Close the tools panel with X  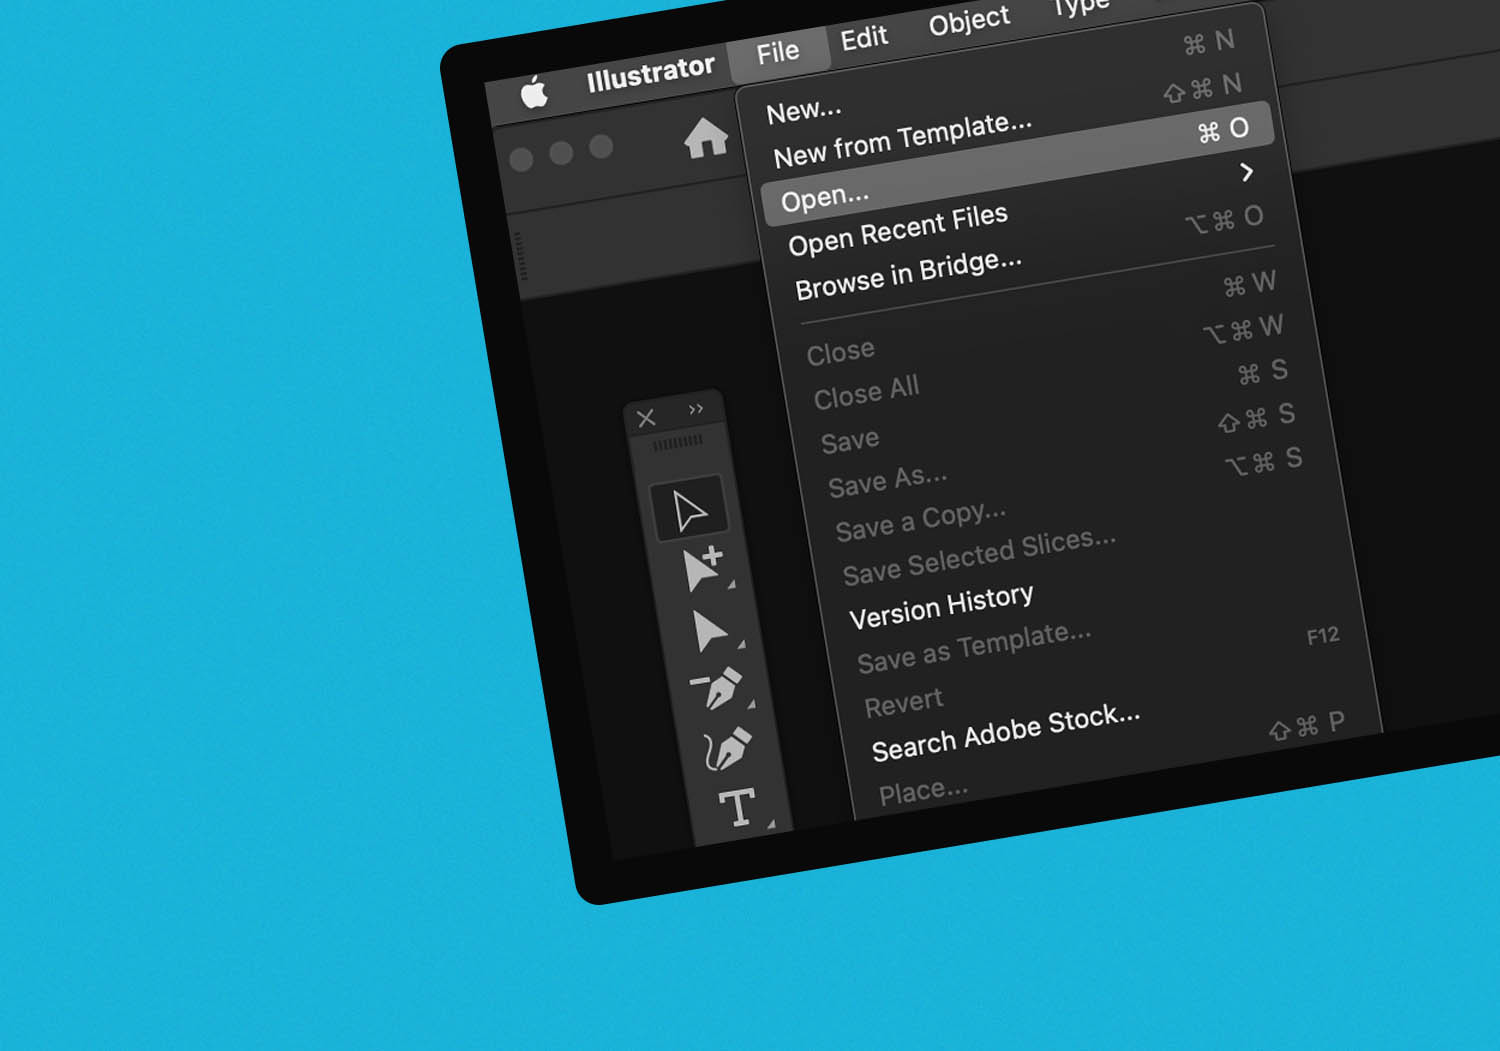coord(646,418)
